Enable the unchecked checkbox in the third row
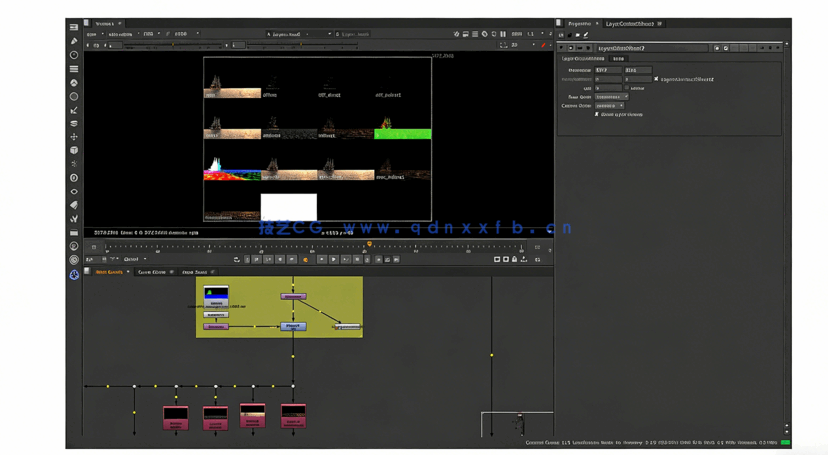Screen dimensions: 828x455 (x=627, y=88)
